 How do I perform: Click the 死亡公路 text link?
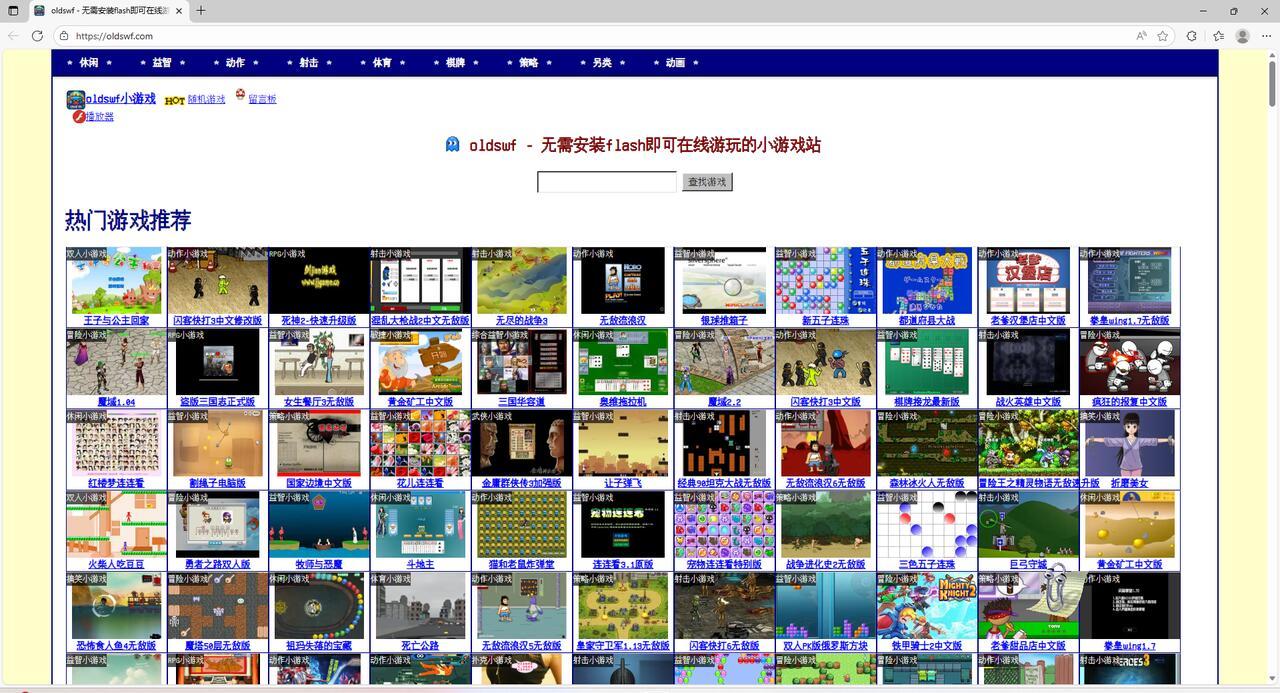point(420,646)
